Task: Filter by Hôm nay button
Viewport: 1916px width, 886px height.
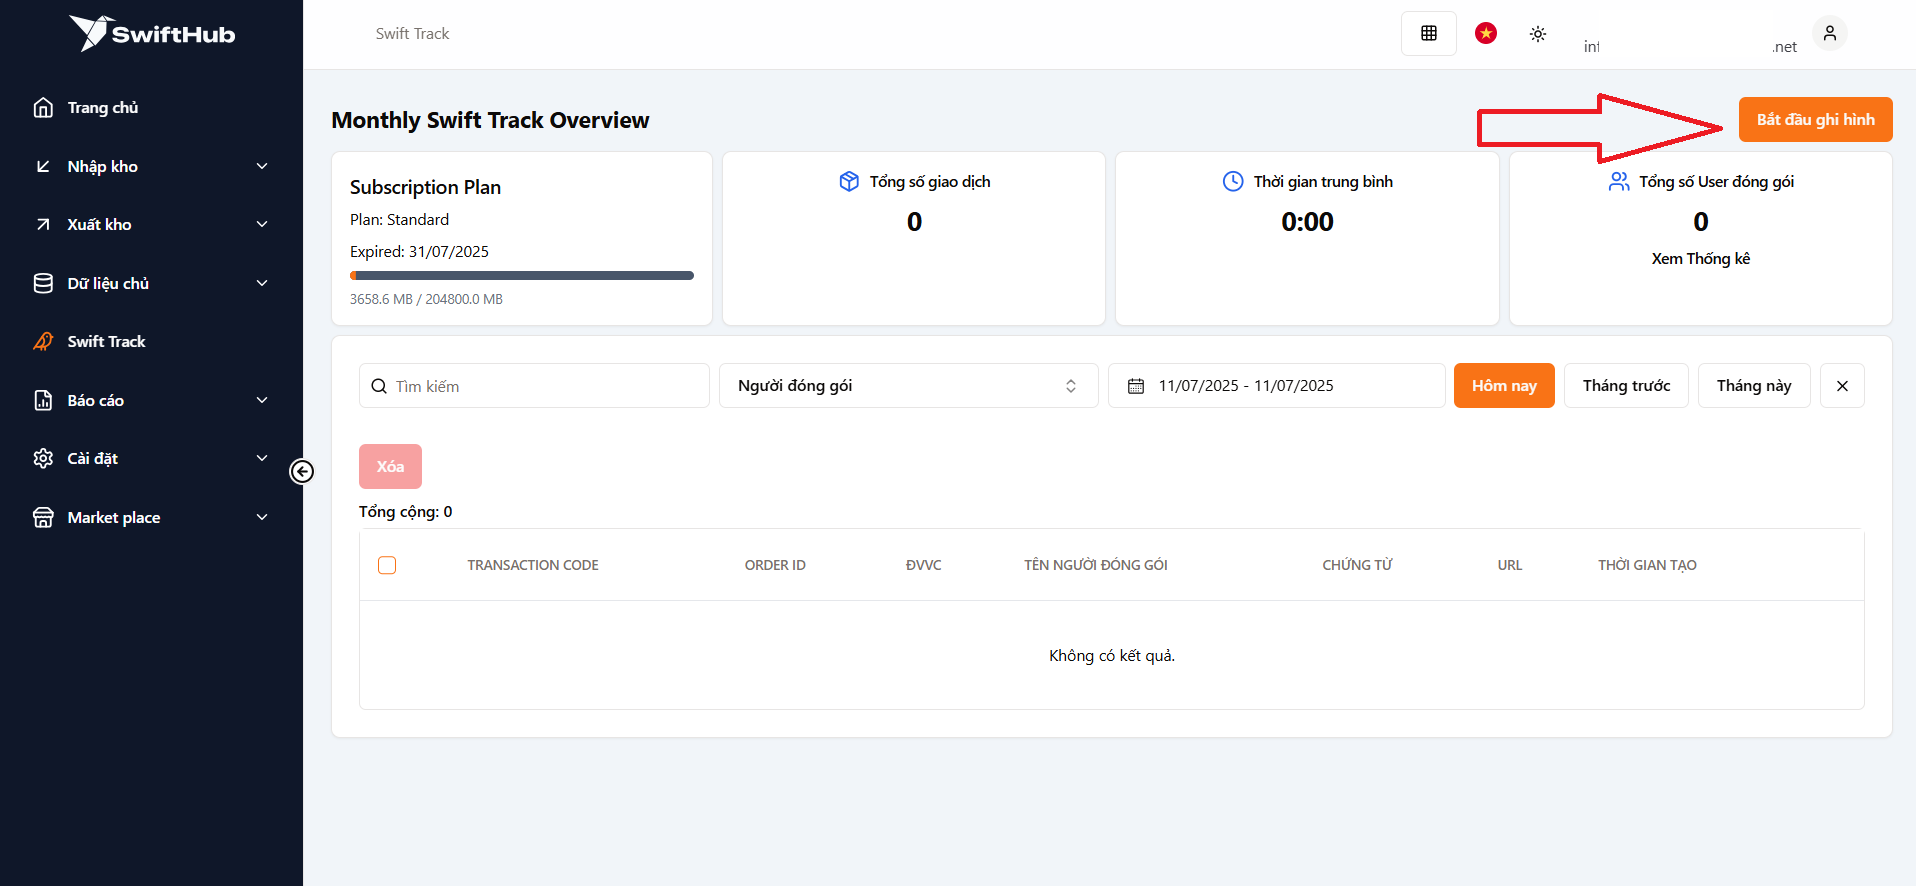Action: pos(1504,386)
